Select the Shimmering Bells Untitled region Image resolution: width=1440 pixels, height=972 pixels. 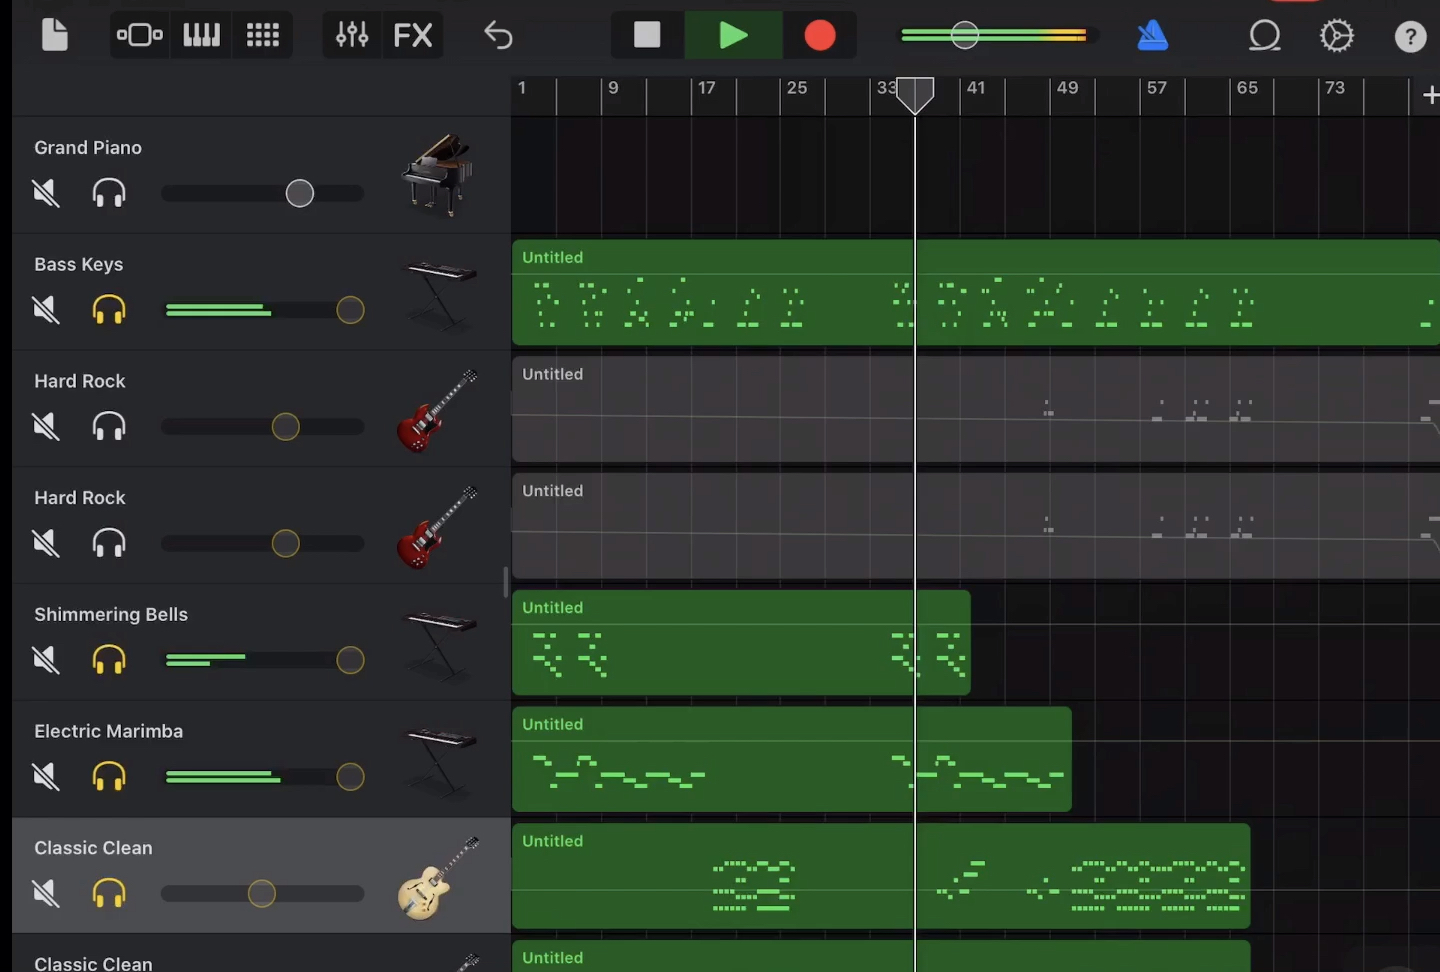click(741, 642)
